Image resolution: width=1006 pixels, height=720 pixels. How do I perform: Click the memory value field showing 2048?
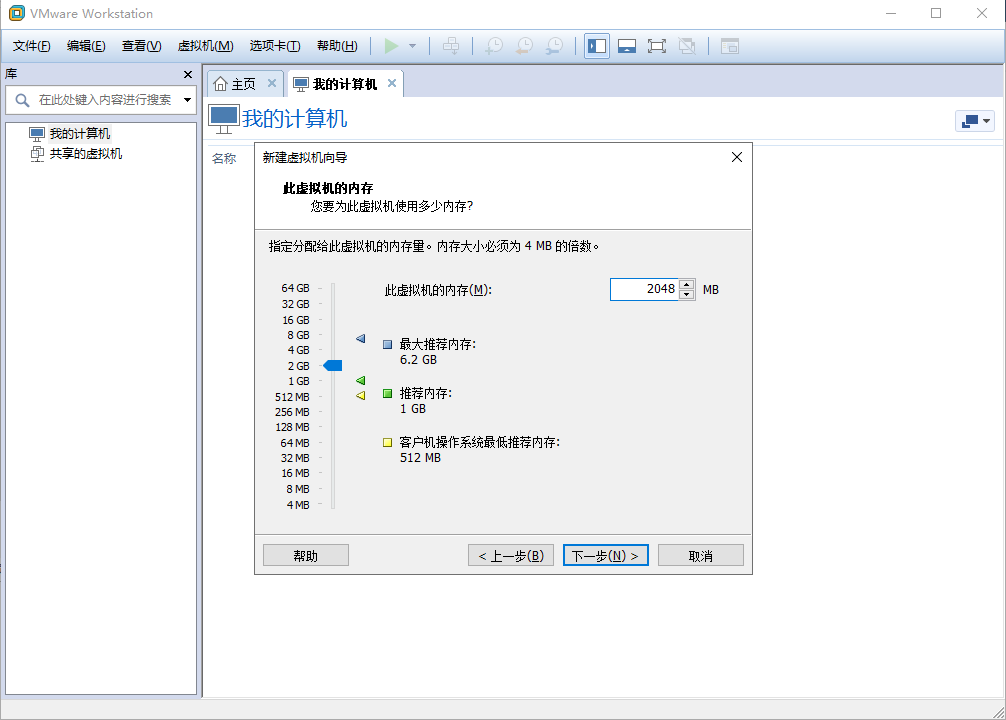coord(644,289)
